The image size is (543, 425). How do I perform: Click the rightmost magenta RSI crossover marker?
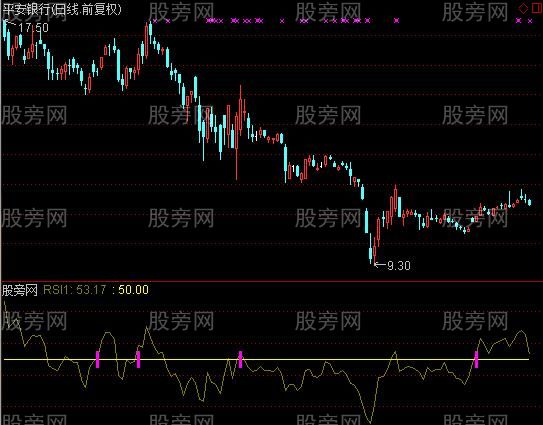476,359
